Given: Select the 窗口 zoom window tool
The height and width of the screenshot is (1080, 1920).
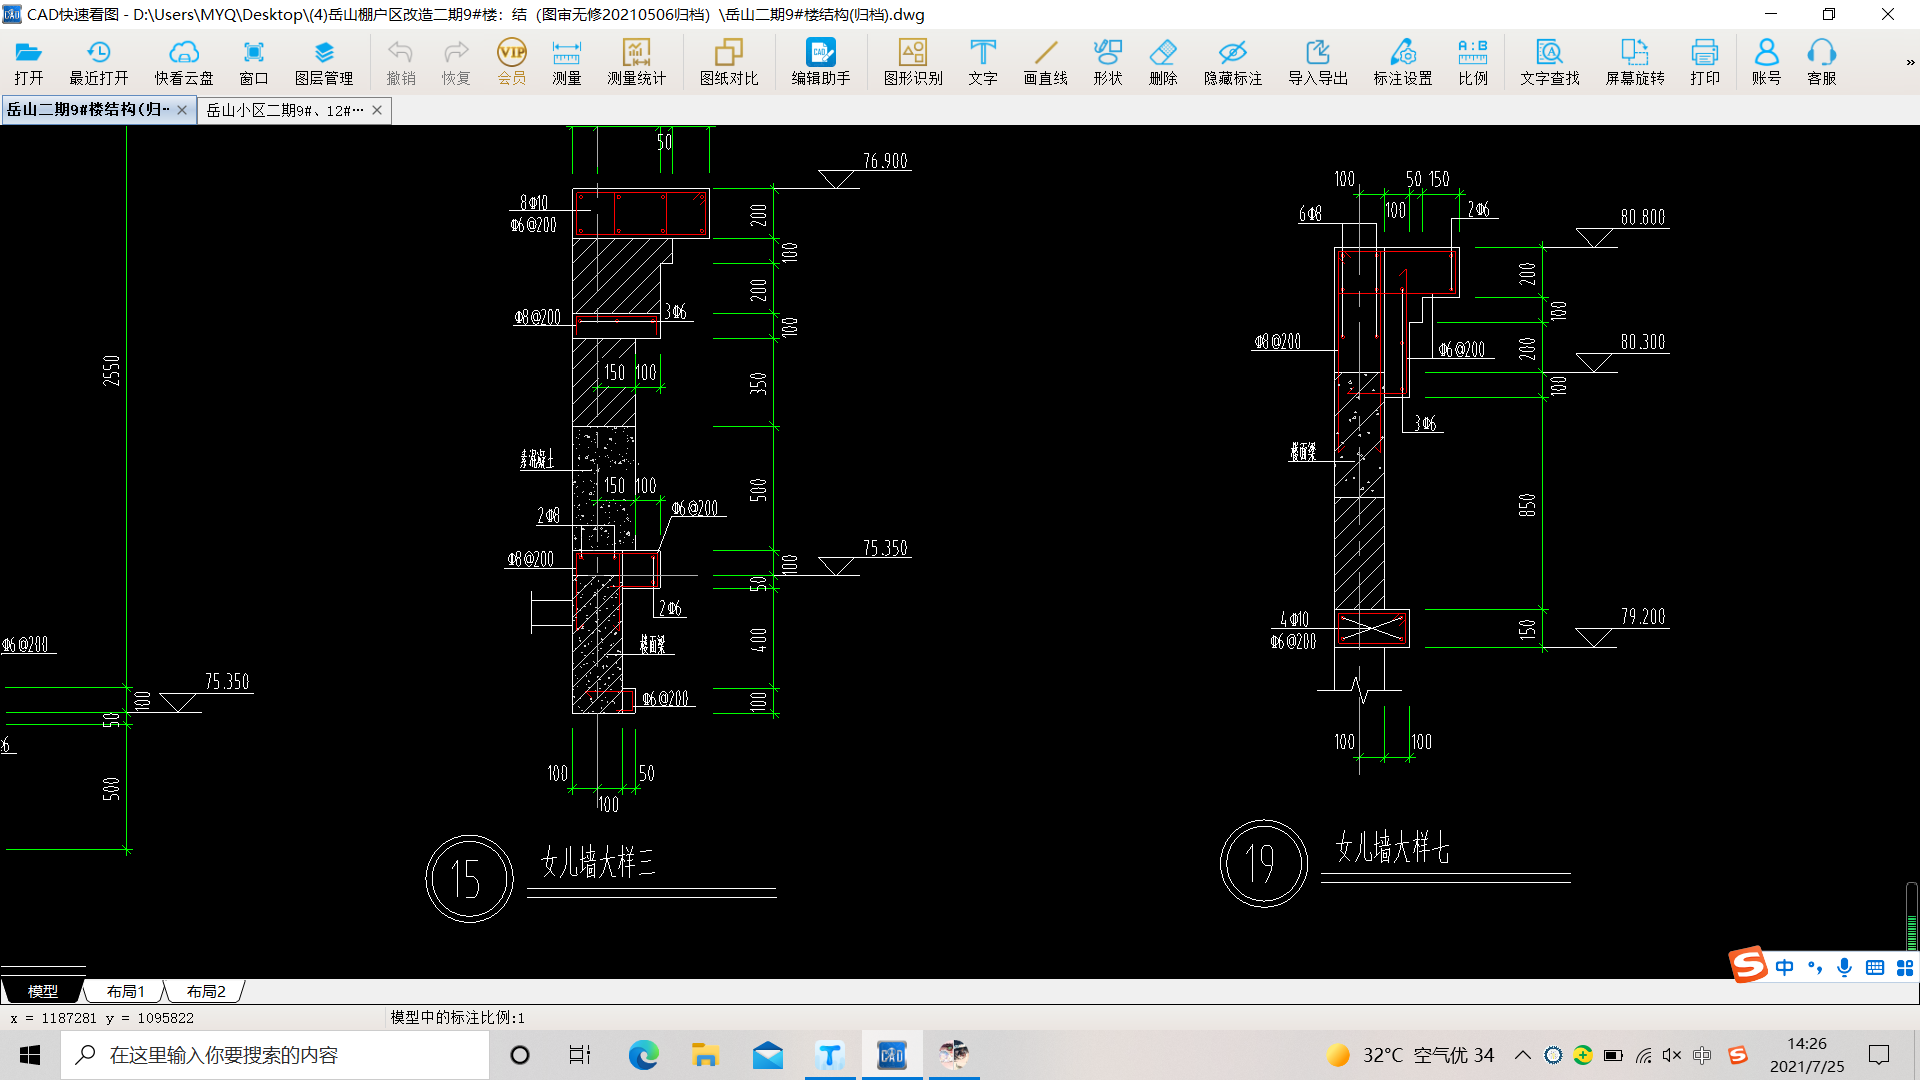Looking at the screenshot, I should [254, 62].
